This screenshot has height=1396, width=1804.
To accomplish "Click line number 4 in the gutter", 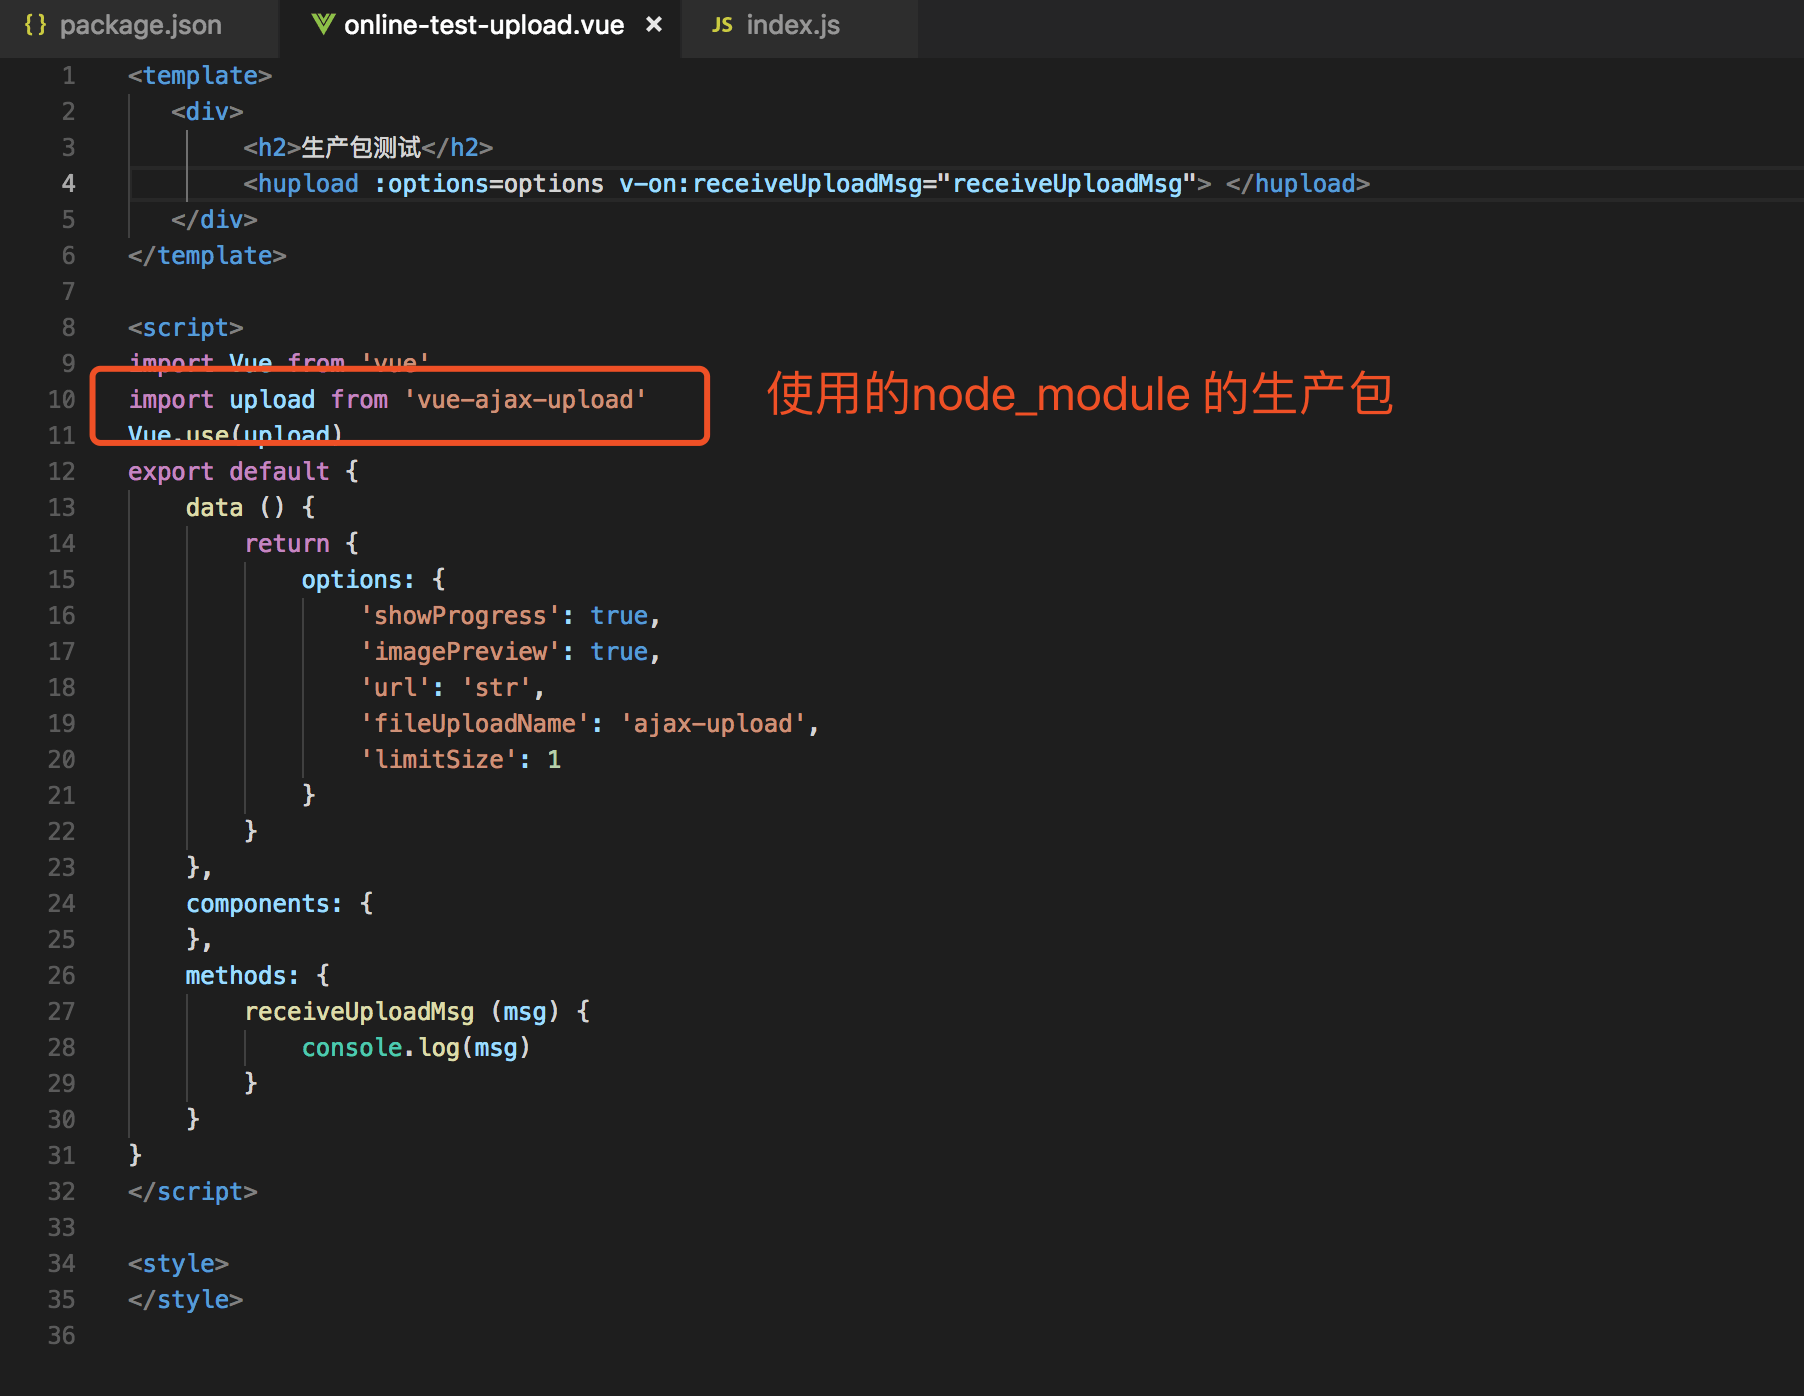I will click(x=68, y=184).
